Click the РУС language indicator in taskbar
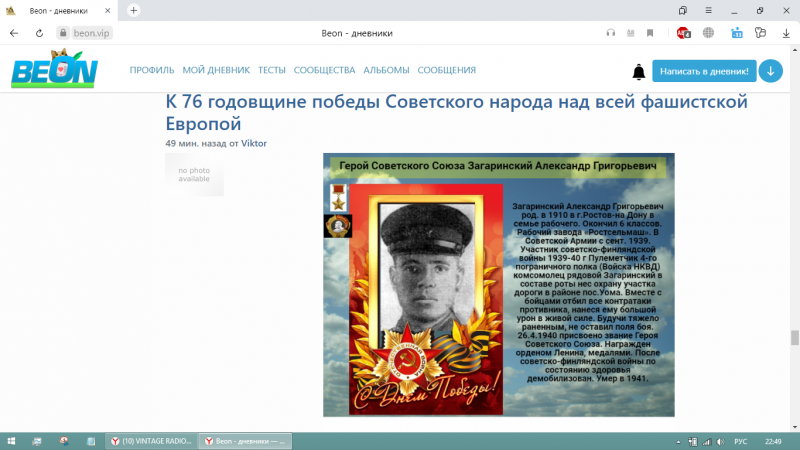The width and height of the screenshot is (800, 450). pyautogui.click(x=741, y=440)
